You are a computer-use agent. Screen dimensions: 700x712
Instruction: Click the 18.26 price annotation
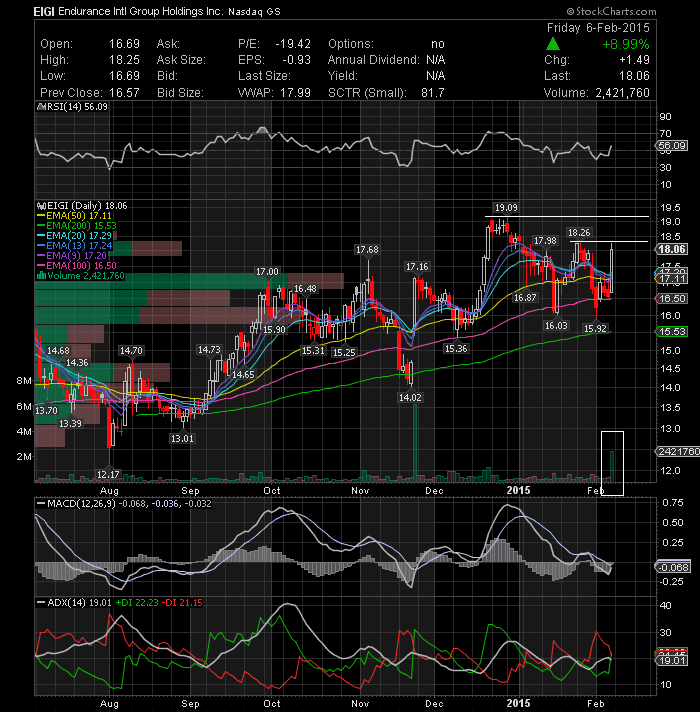coord(579,233)
